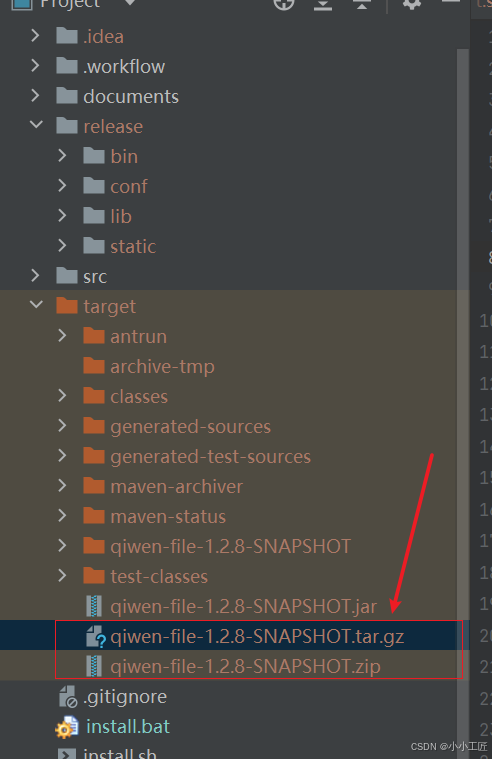Expand the qiwen-file-1.2.8-SNAPSHOT directory node
The image size is (492, 759).
tap(62, 546)
